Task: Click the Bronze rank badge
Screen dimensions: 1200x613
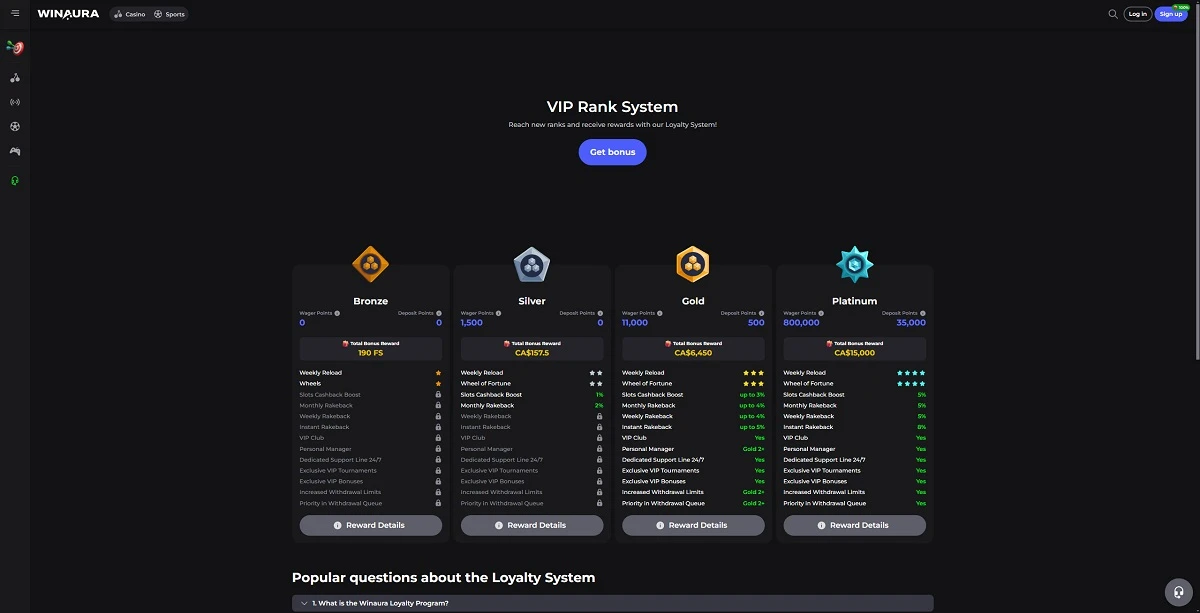Action: (x=371, y=265)
